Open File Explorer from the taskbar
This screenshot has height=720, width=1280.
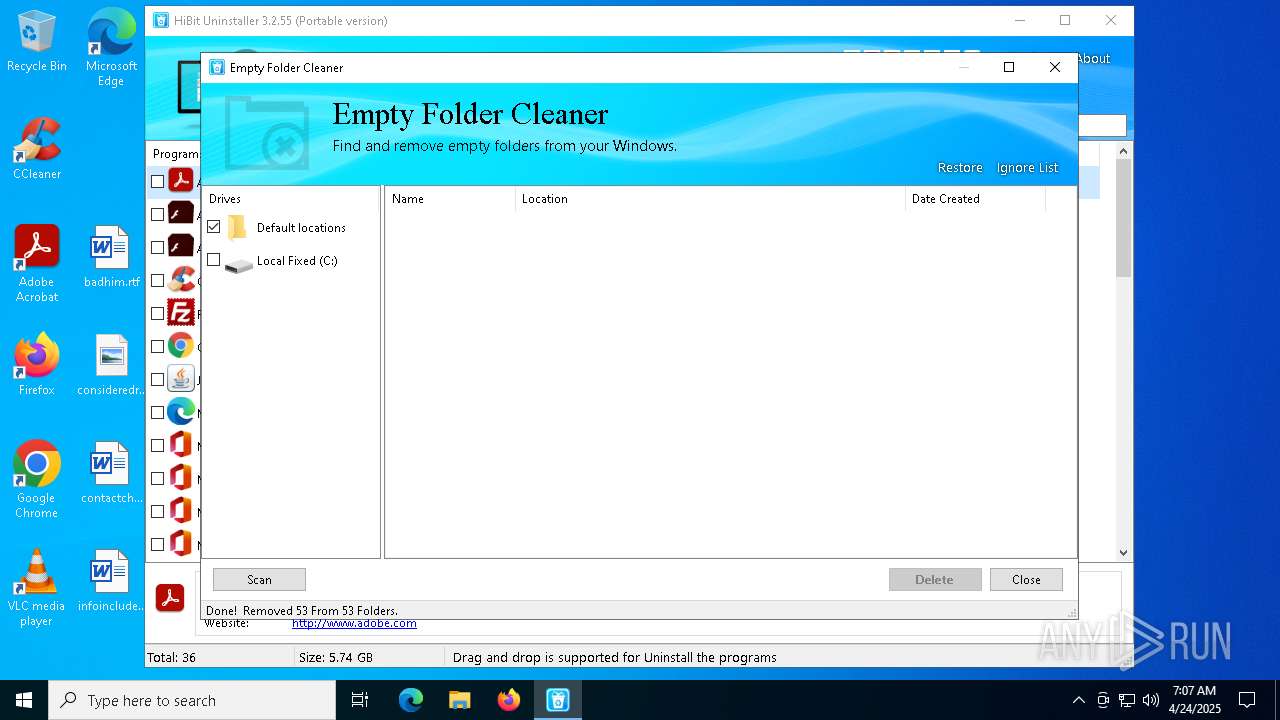460,700
